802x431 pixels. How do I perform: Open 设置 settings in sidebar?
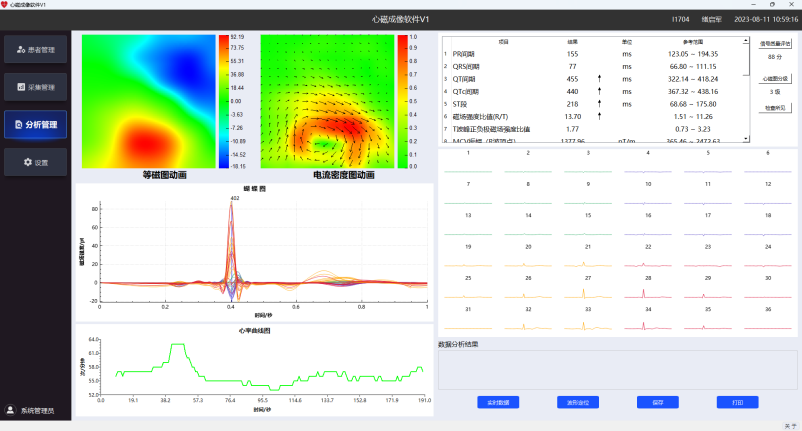click(x=35, y=162)
